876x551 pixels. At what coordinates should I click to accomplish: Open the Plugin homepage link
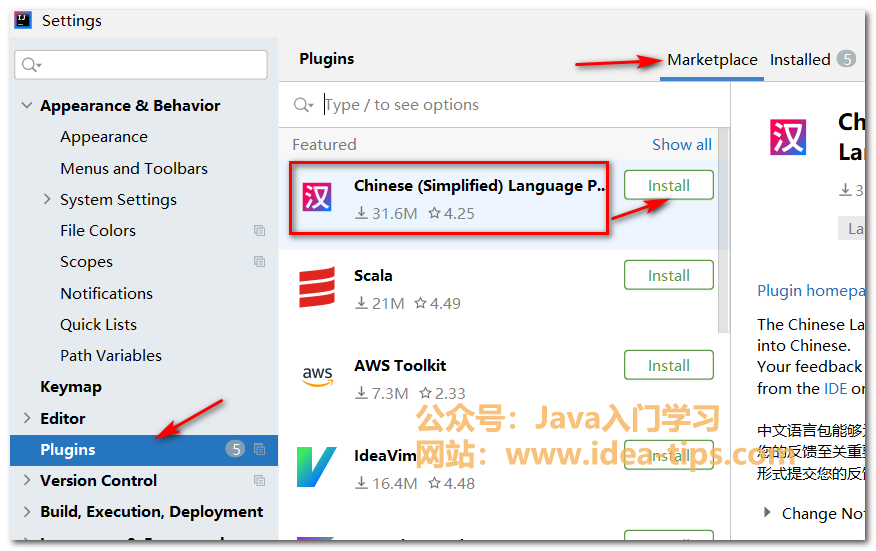coord(811,291)
